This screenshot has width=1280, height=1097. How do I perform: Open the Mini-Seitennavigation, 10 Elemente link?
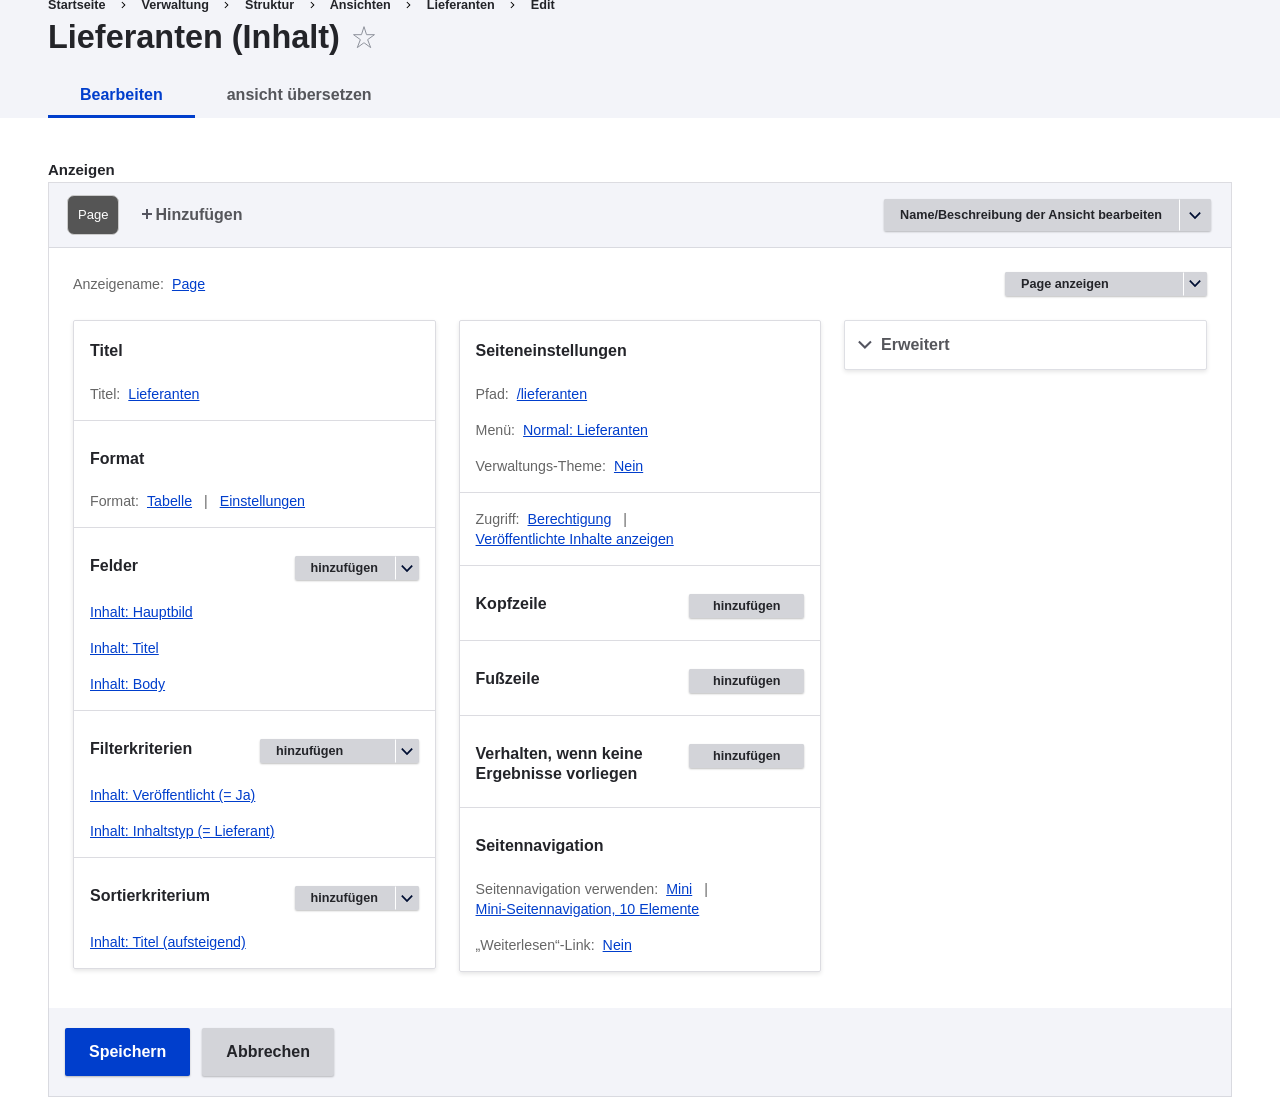[x=587, y=909]
